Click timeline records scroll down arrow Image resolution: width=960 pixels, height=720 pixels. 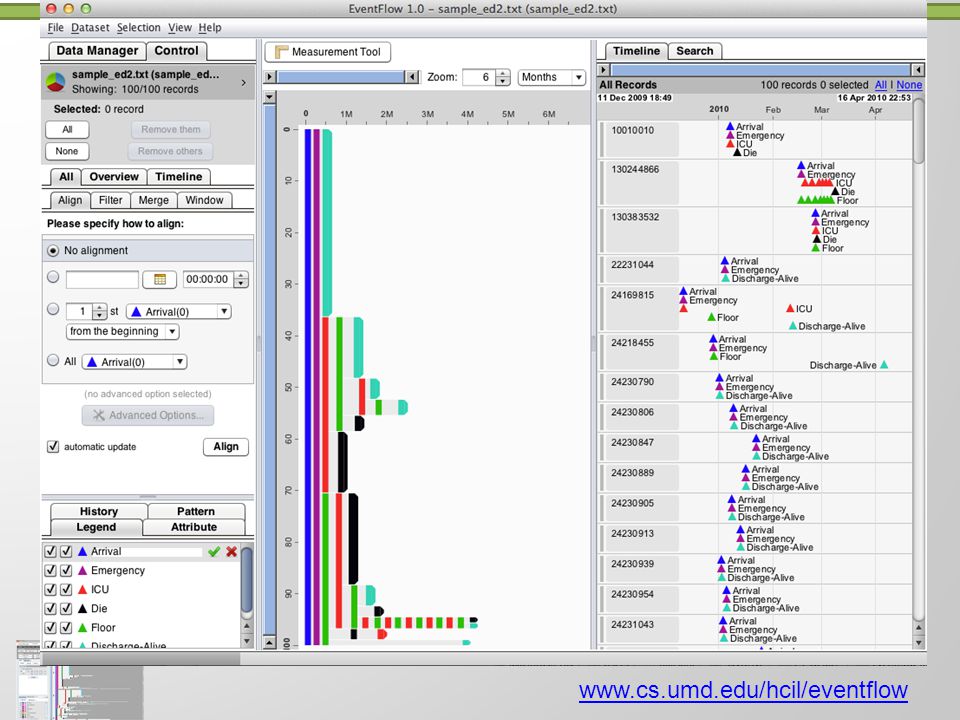click(918, 643)
